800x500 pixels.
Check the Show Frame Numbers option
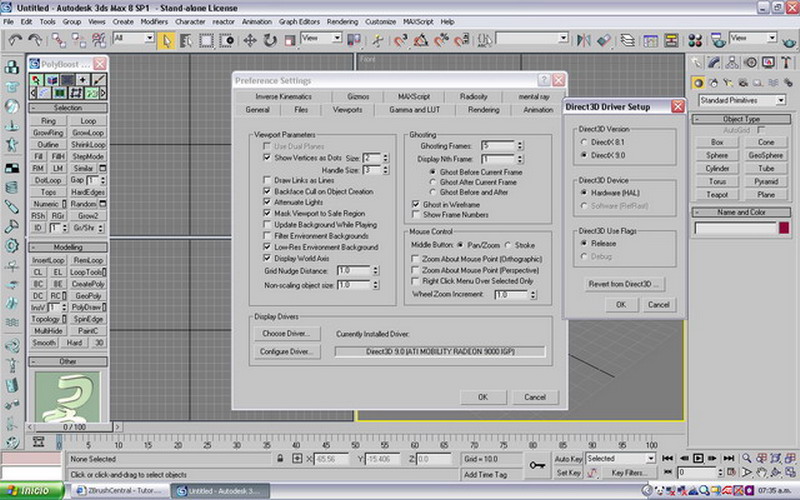414,214
